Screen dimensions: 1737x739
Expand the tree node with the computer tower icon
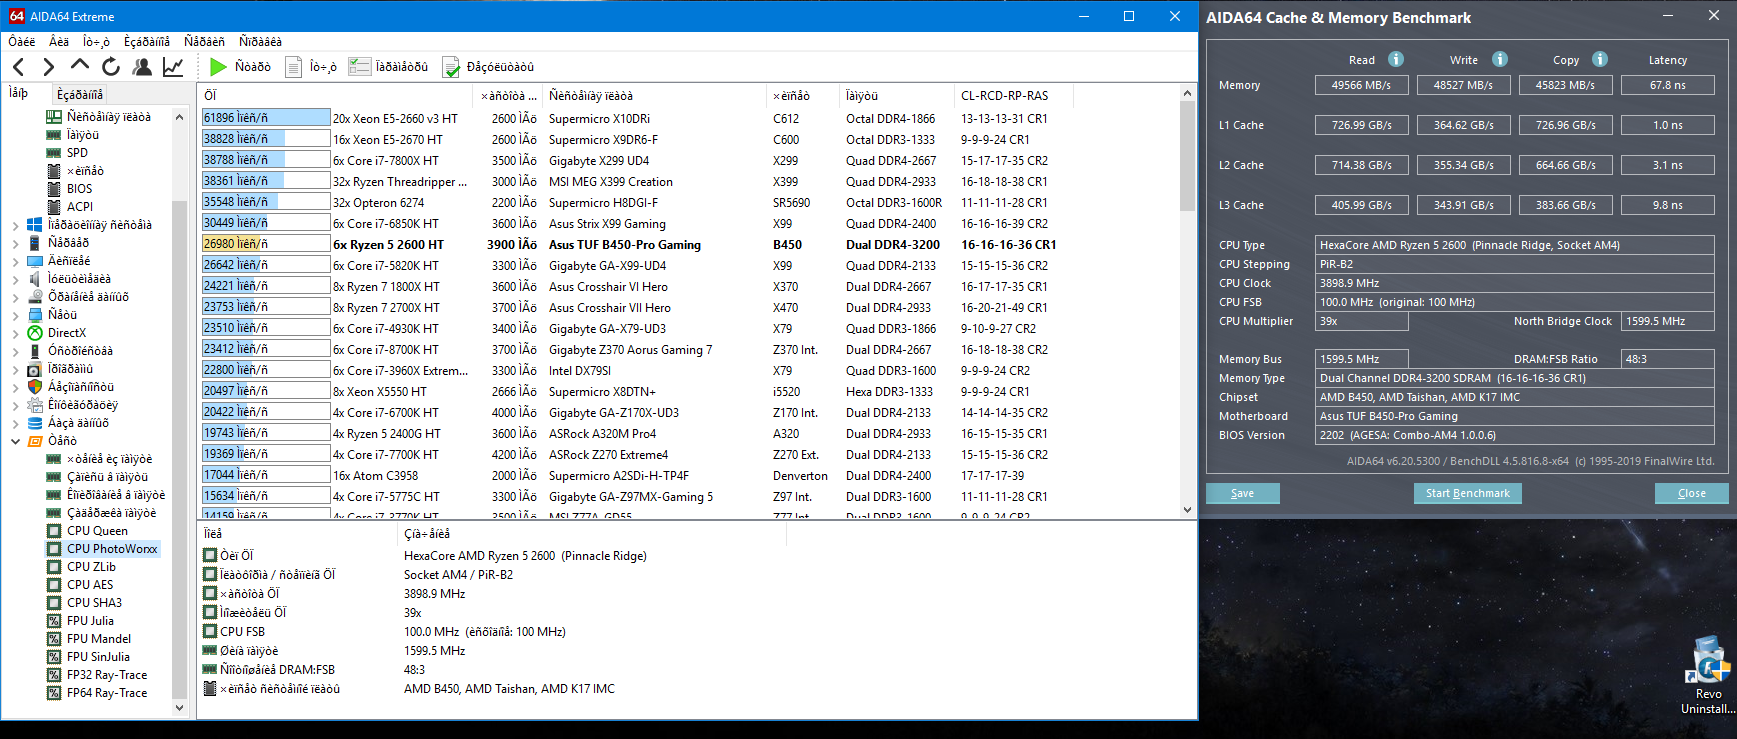coord(15,243)
